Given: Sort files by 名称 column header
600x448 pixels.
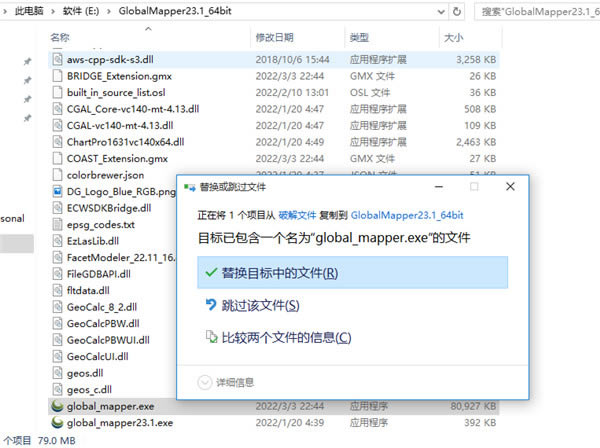Looking at the screenshot, I should click(60, 37).
